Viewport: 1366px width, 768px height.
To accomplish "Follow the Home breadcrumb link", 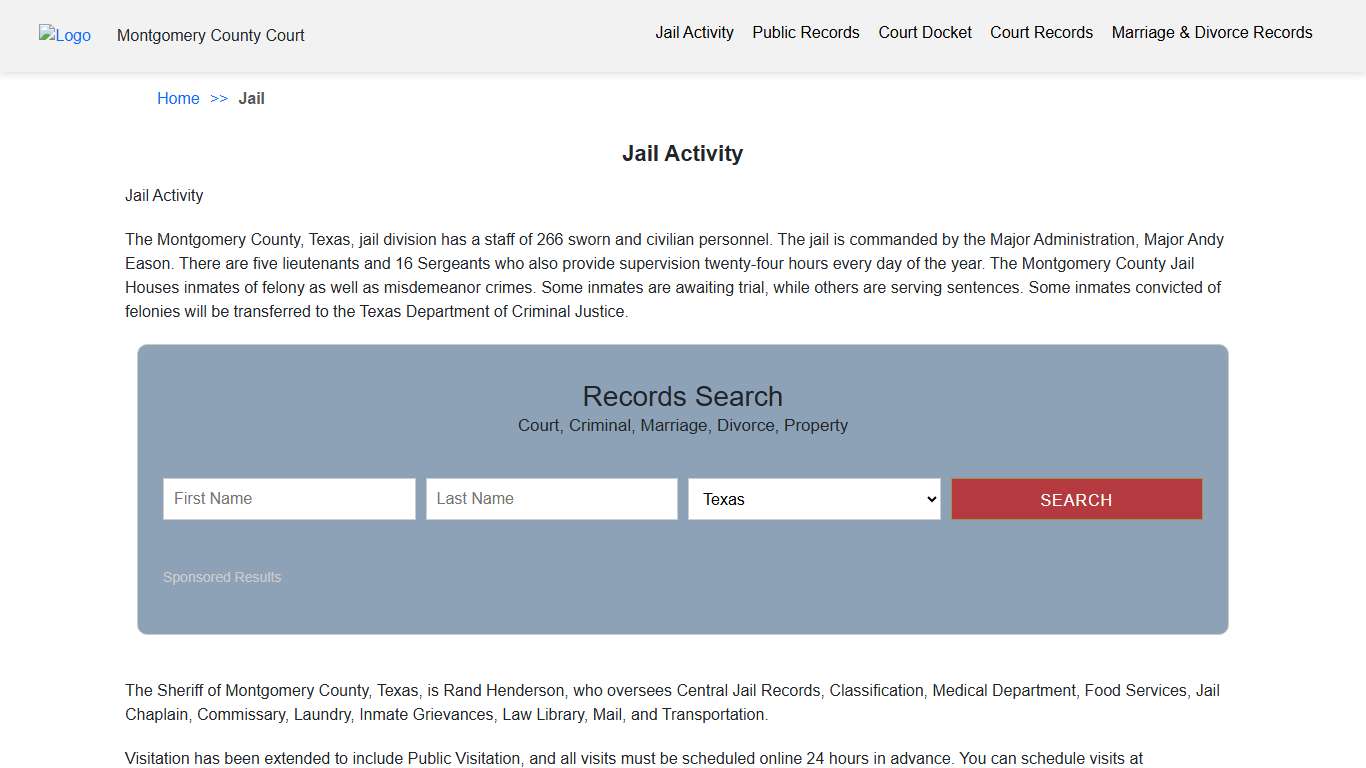I will pyautogui.click(x=178, y=98).
